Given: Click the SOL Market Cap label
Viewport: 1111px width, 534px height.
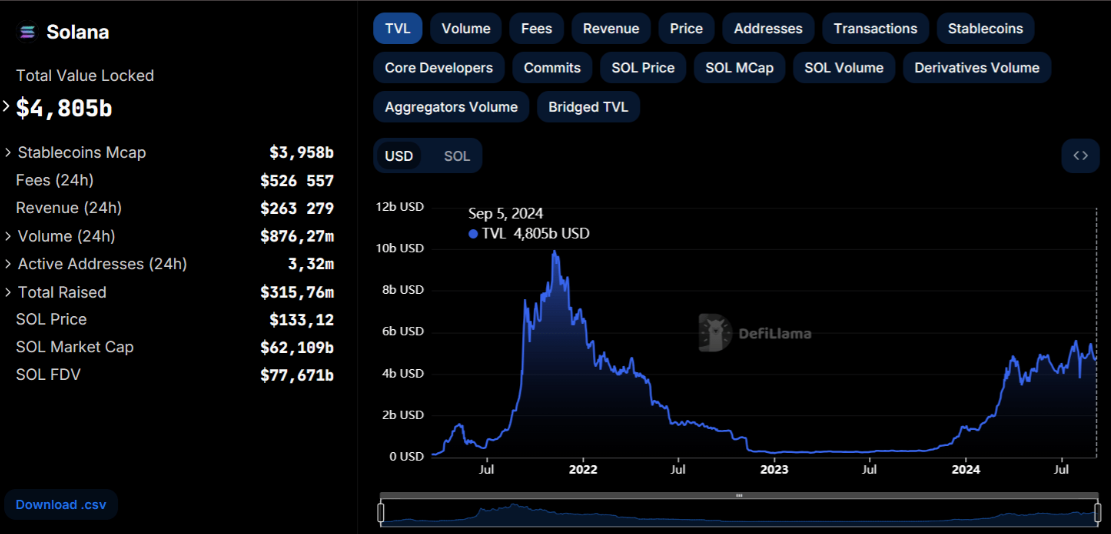Looking at the screenshot, I should click(74, 347).
